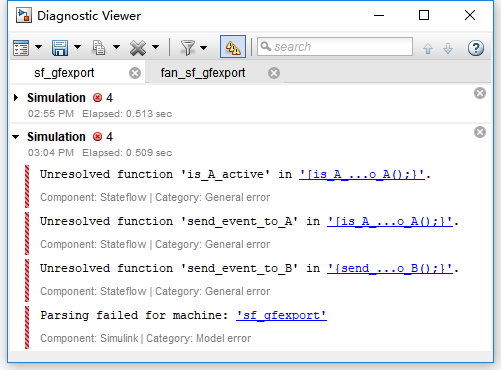This screenshot has height=370, width=501.
Task: Open link in 'is_A_active' unresolved function error
Action: [x=362, y=174]
